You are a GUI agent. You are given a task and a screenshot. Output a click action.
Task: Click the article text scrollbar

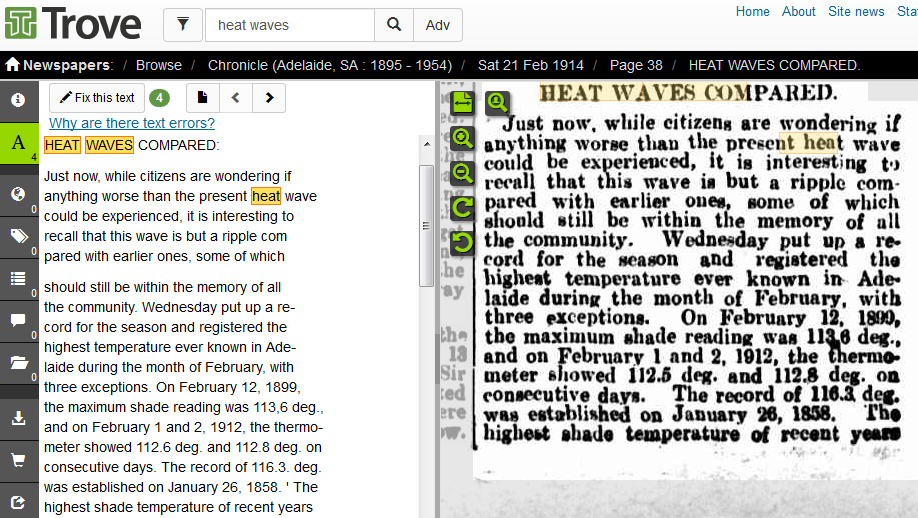(x=426, y=225)
